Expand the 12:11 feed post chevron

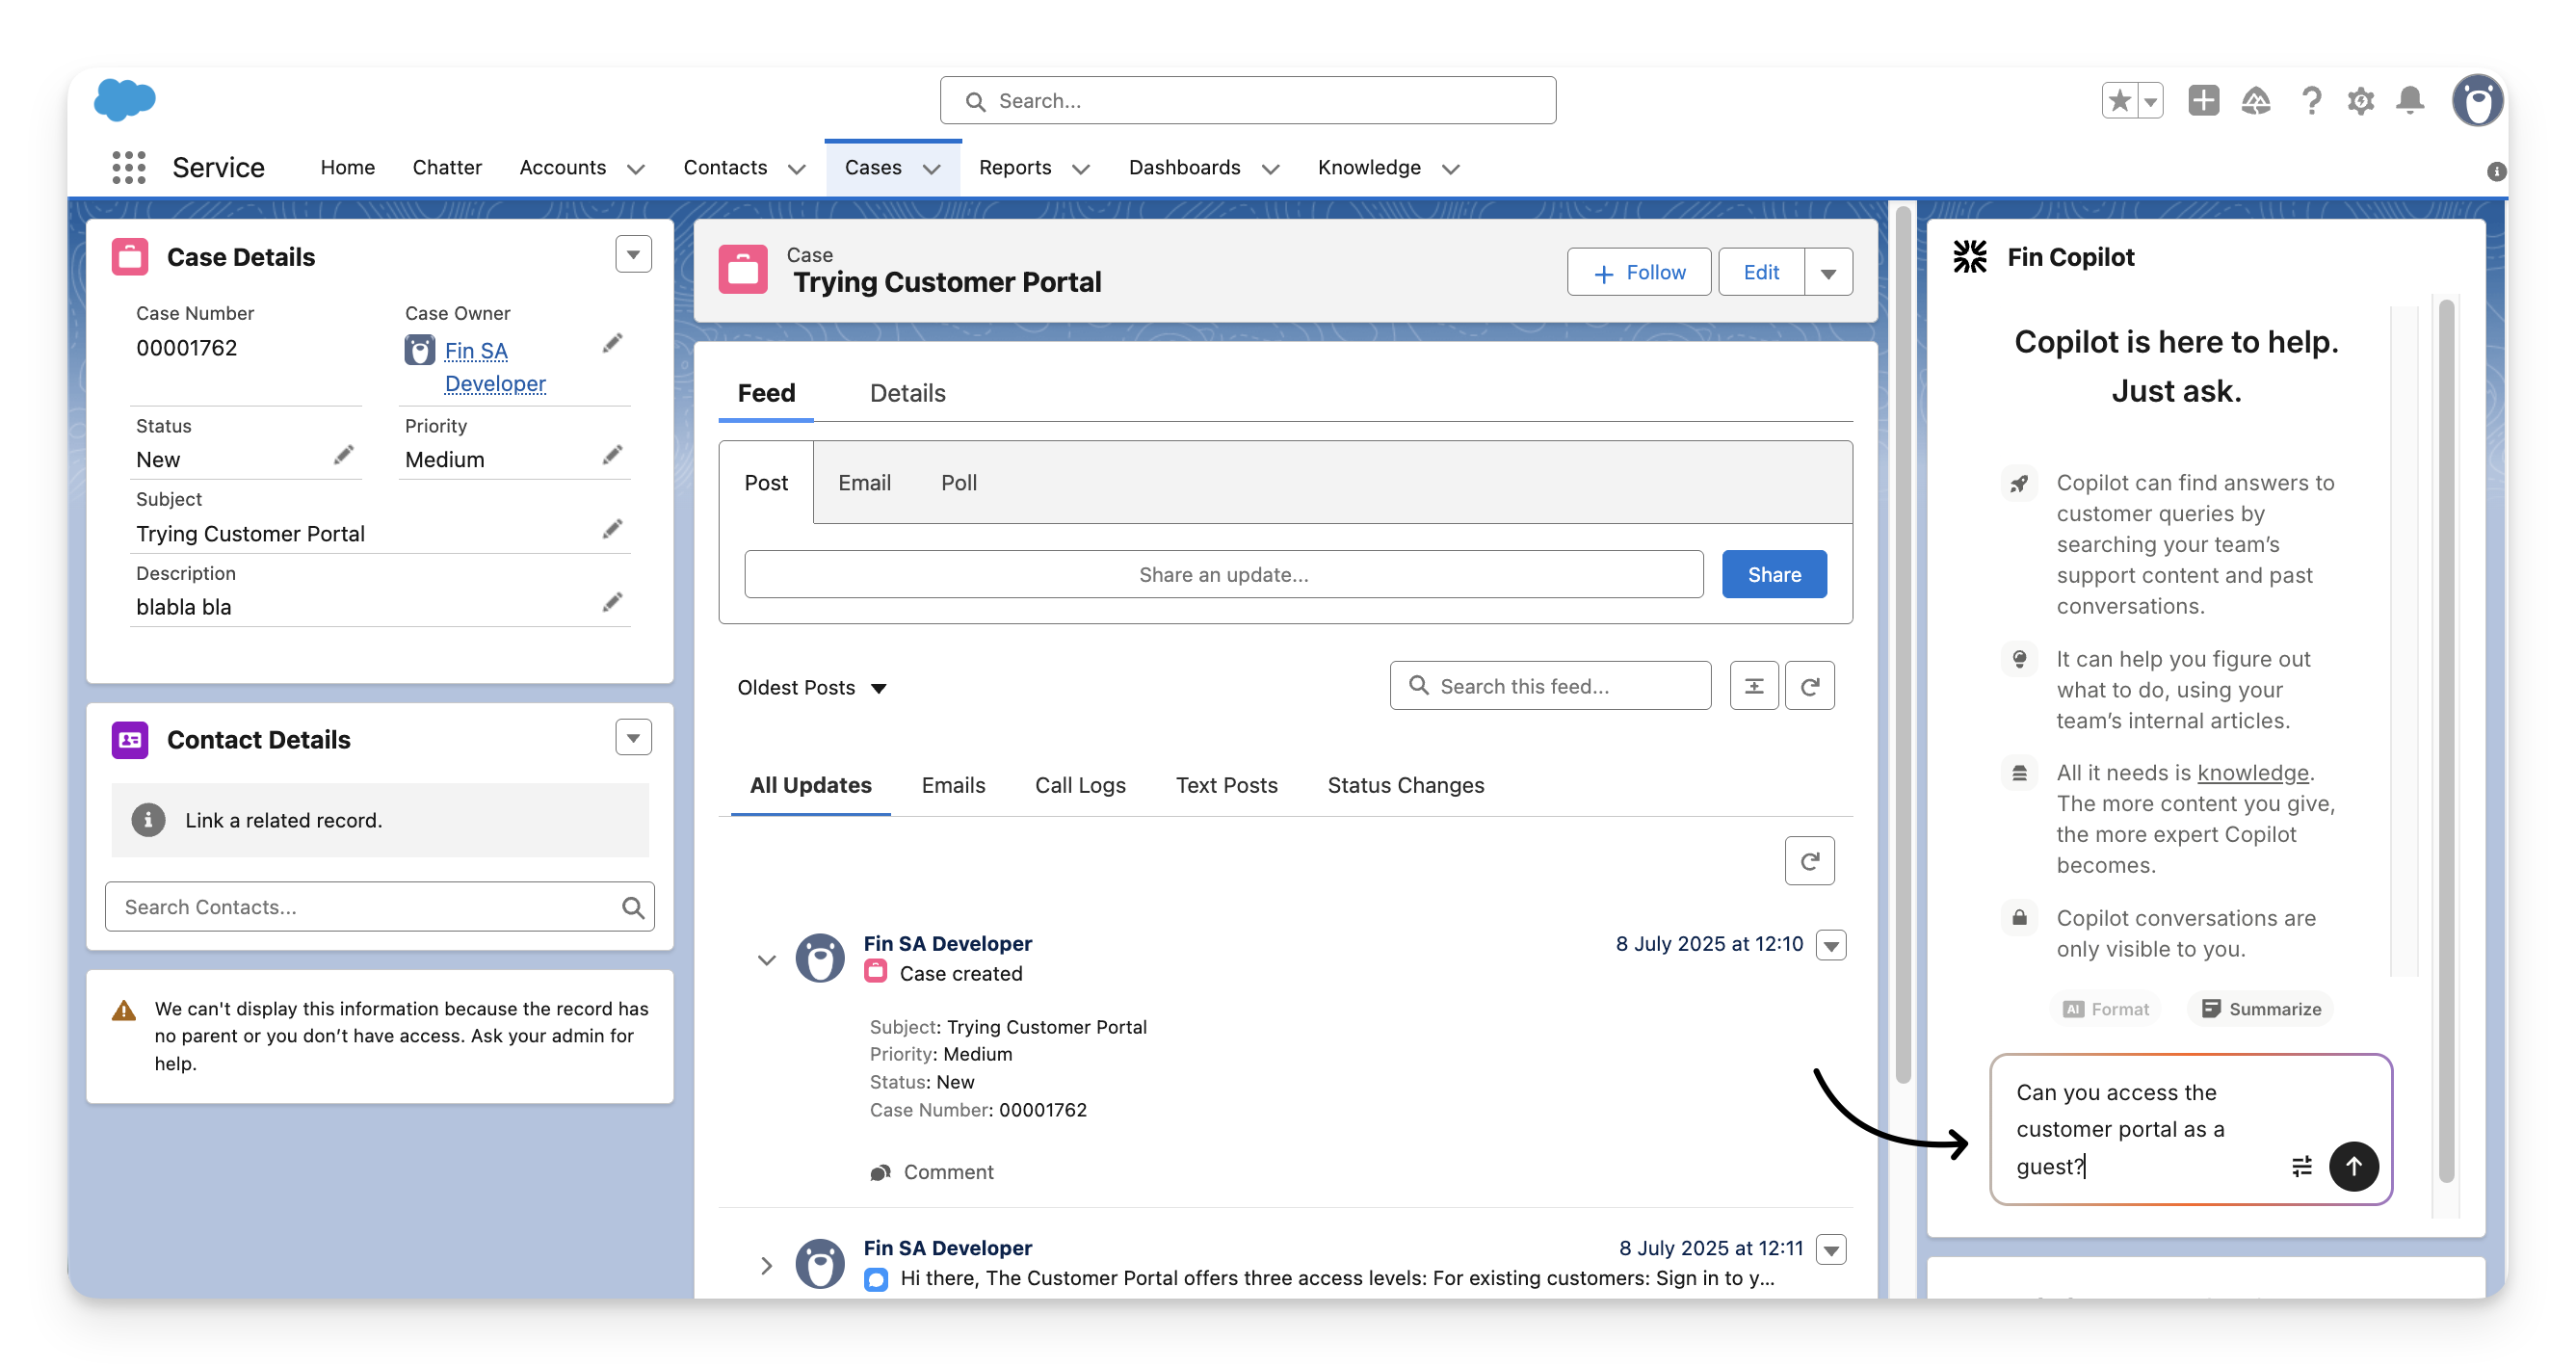(766, 1265)
